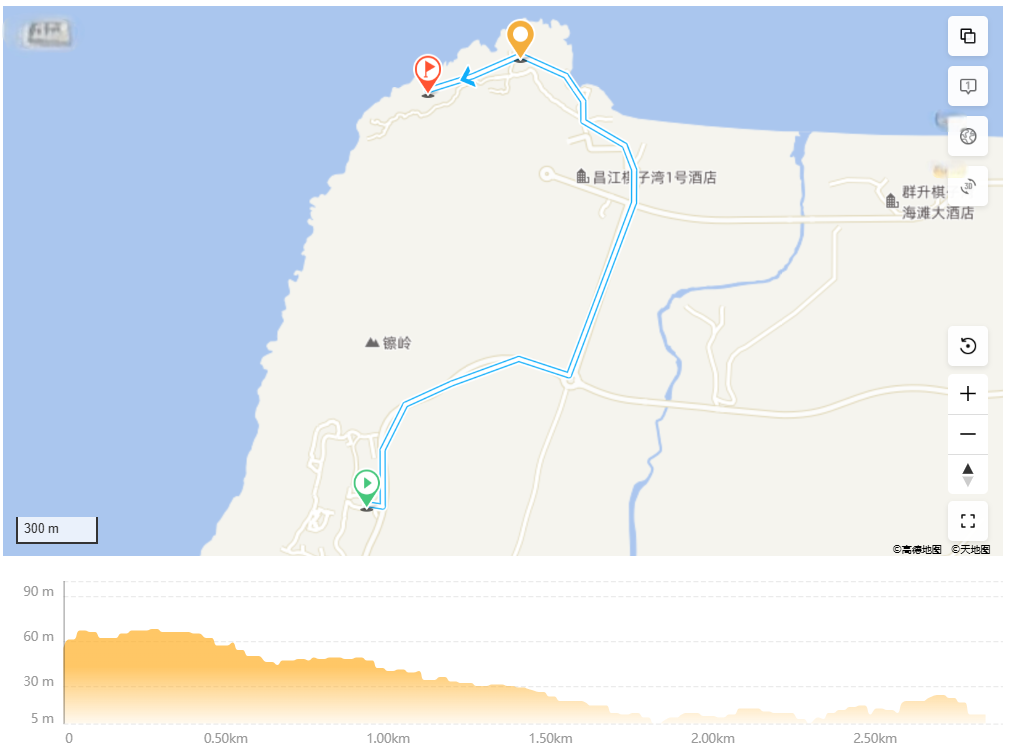This screenshot has height=755, width=1011.
Task: Click the 镖岭 mountain label
Action: [x=389, y=343]
